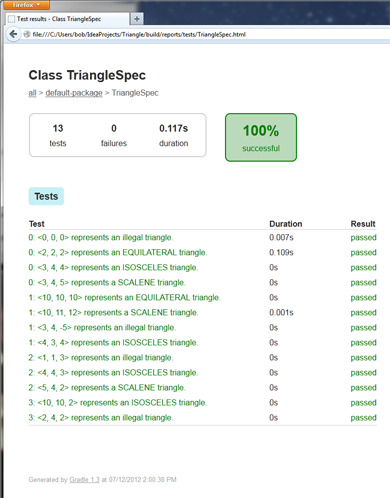The width and height of the screenshot is (390, 498).
Task: Click the page favicon in the tab
Action: click(11, 19)
